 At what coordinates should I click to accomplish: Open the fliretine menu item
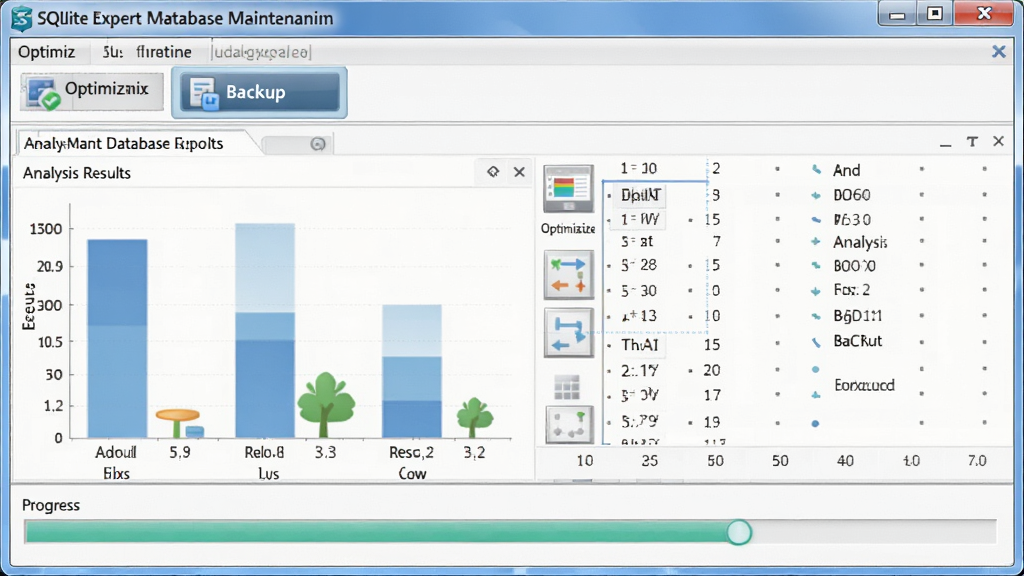(163, 52)
